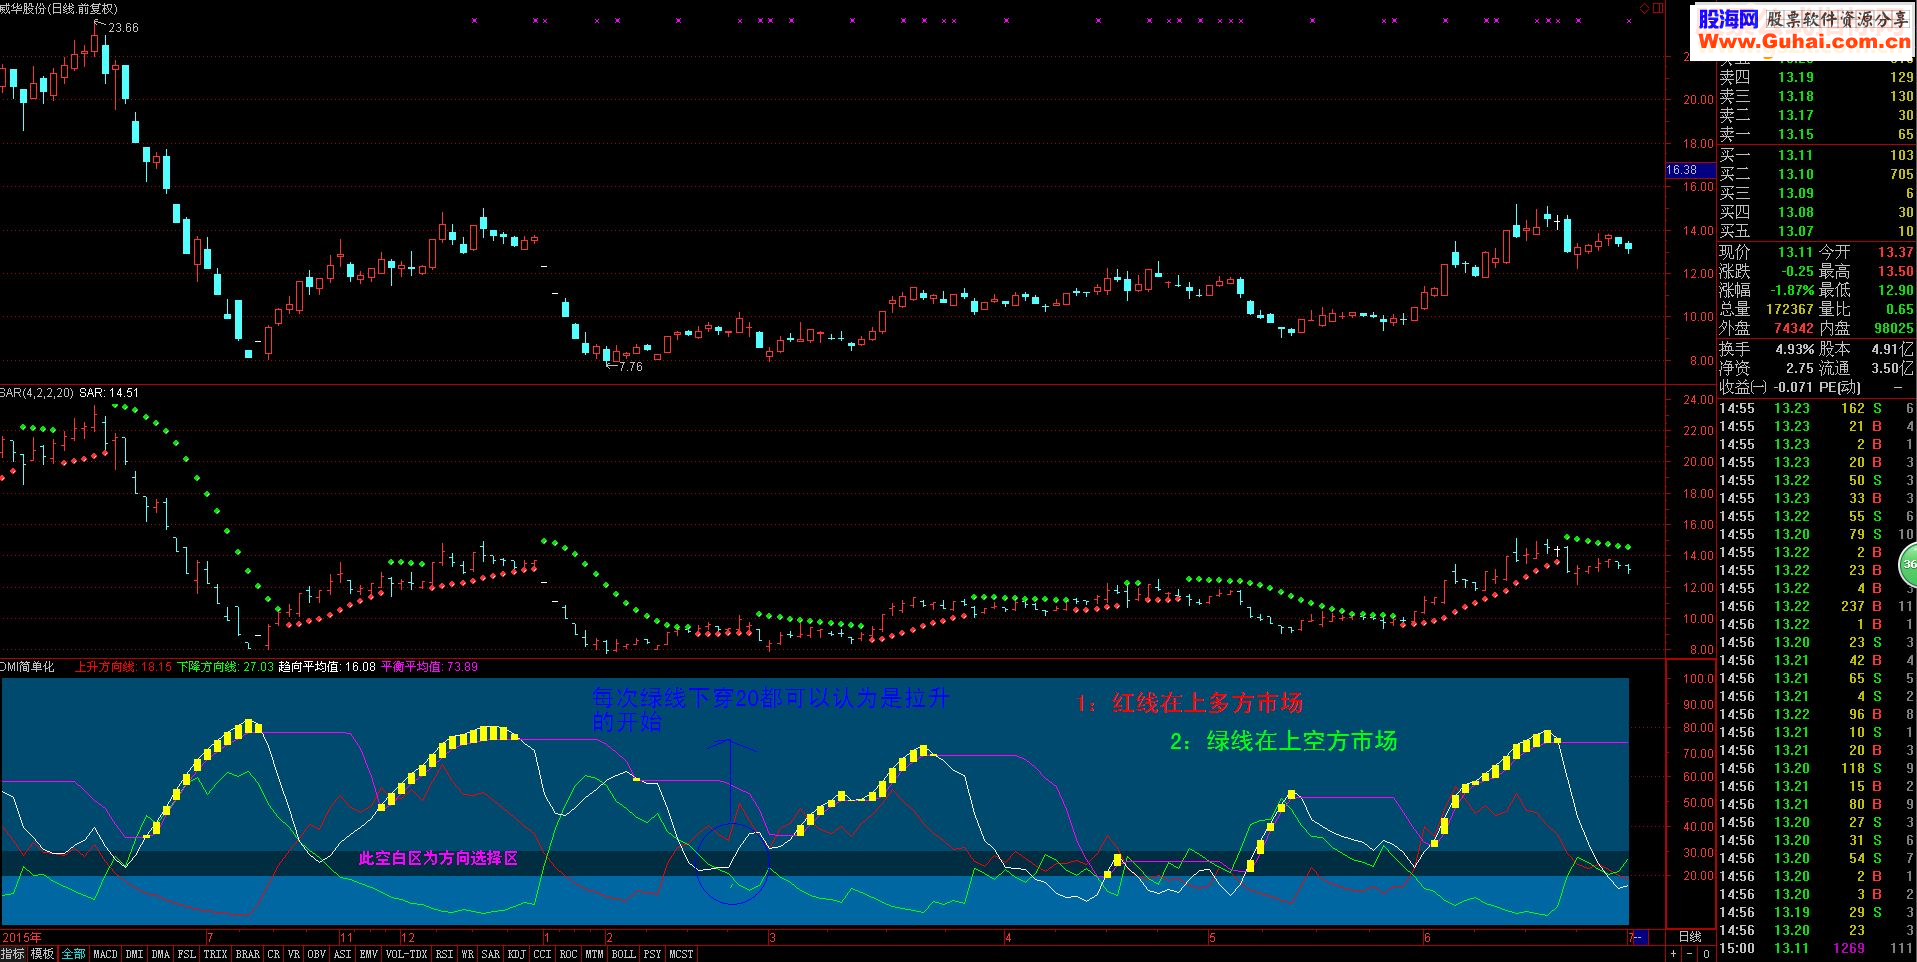1917x962 pixels.
Task: Switch to the 指标 tab
Action: pos(13,954)
